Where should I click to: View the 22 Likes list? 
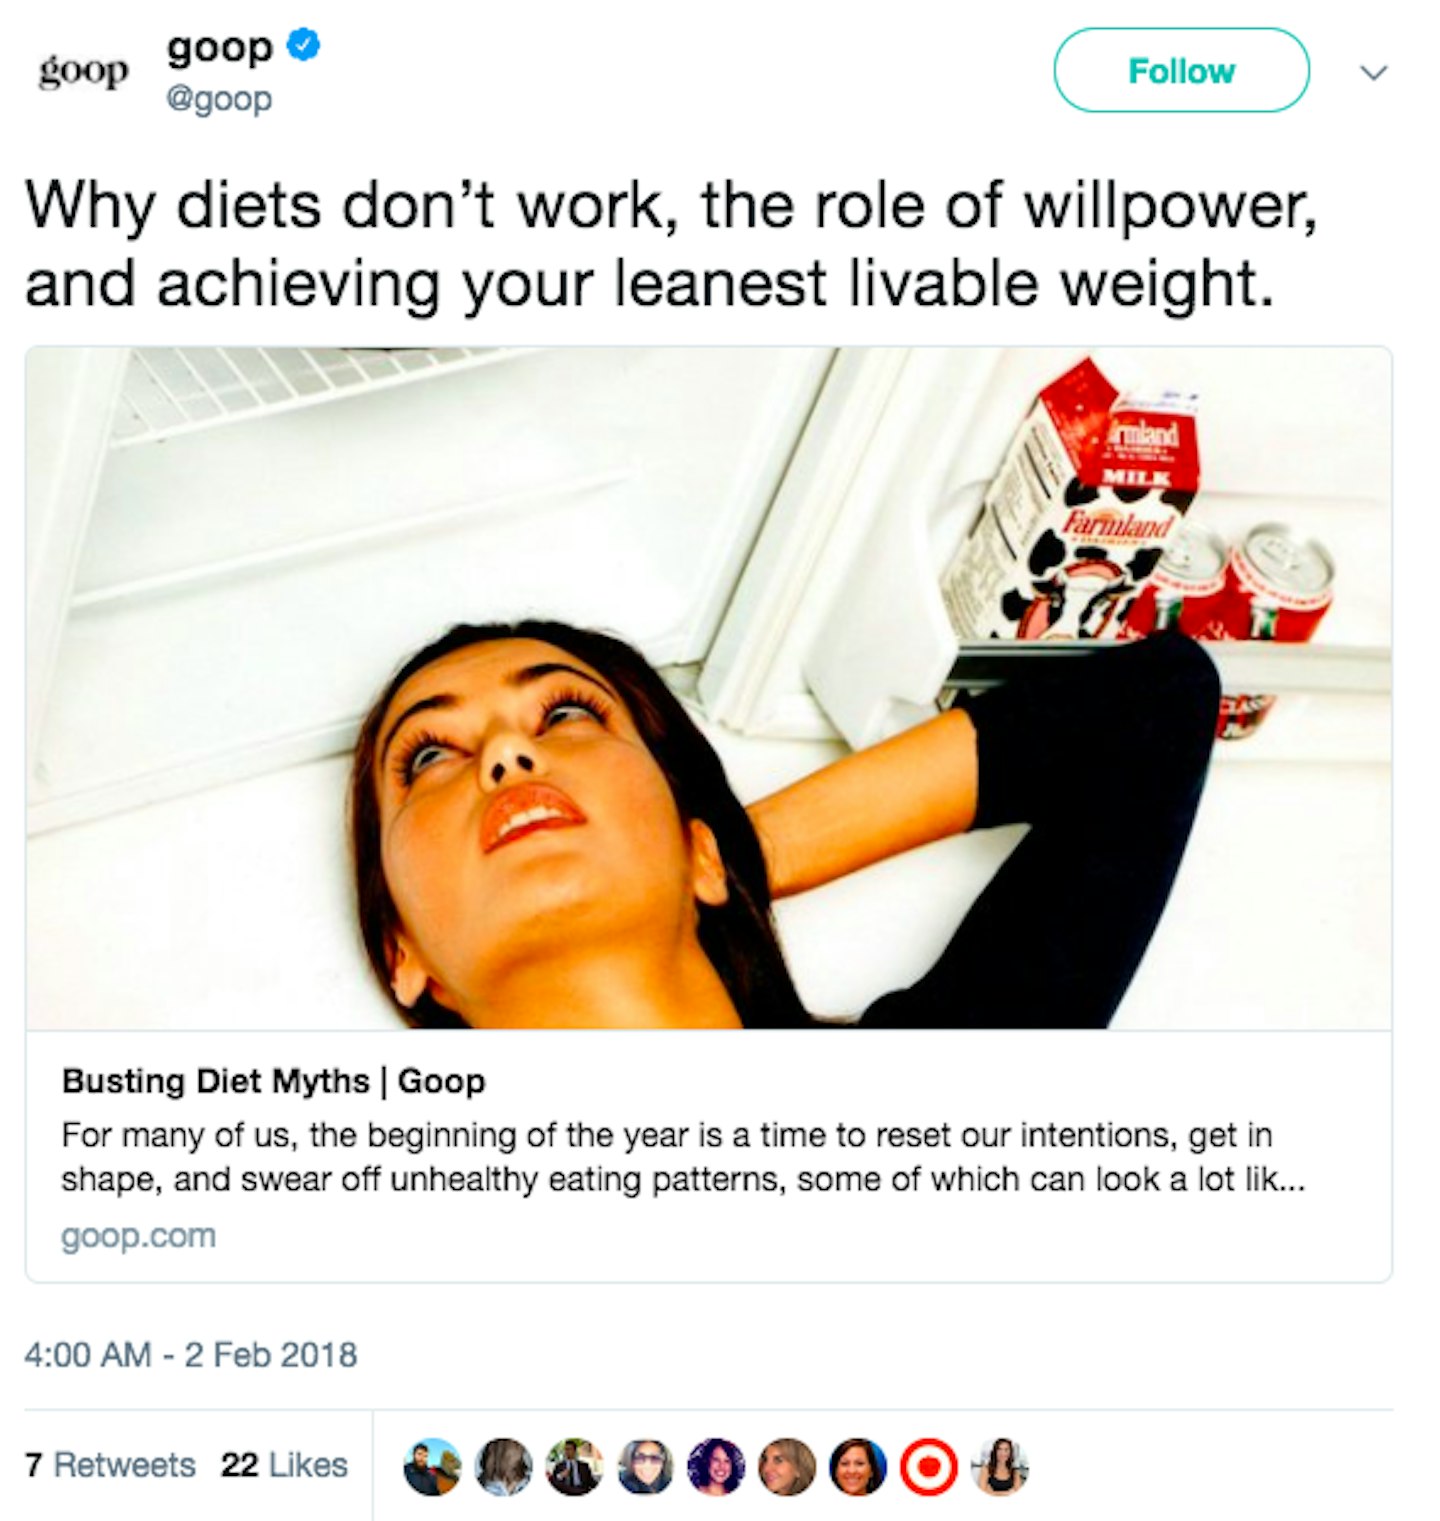tap(284, 1465)
